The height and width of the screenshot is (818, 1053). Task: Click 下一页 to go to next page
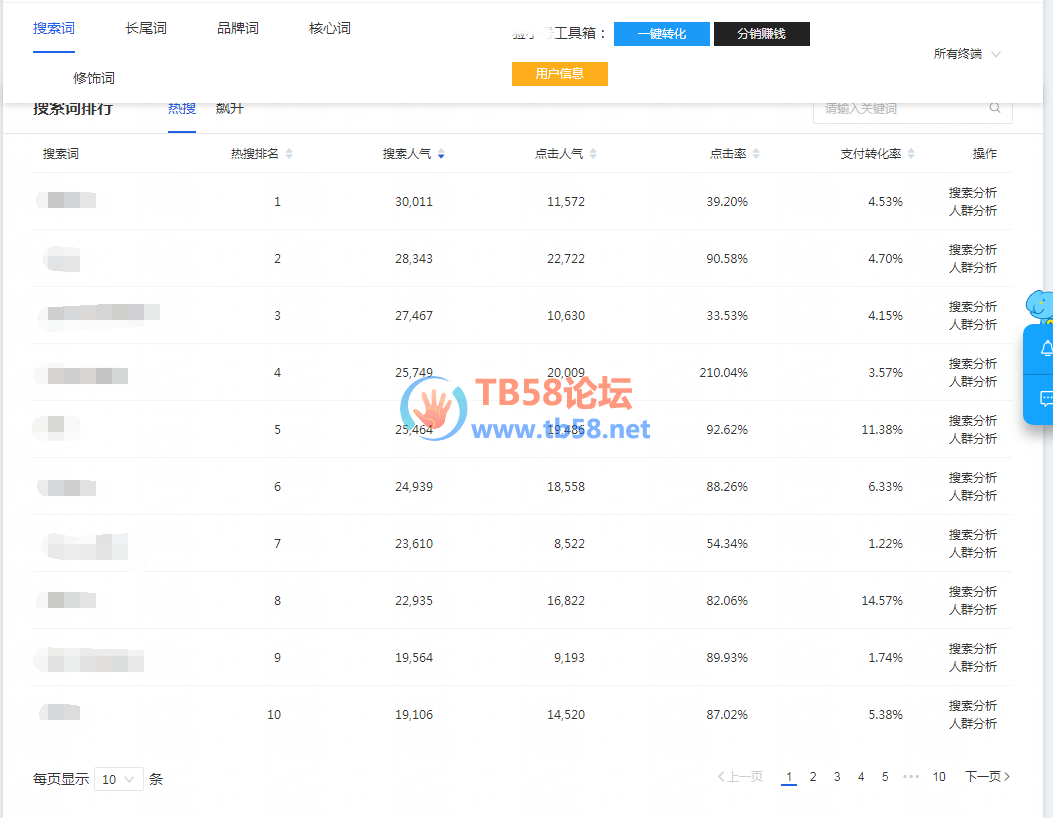987,777
